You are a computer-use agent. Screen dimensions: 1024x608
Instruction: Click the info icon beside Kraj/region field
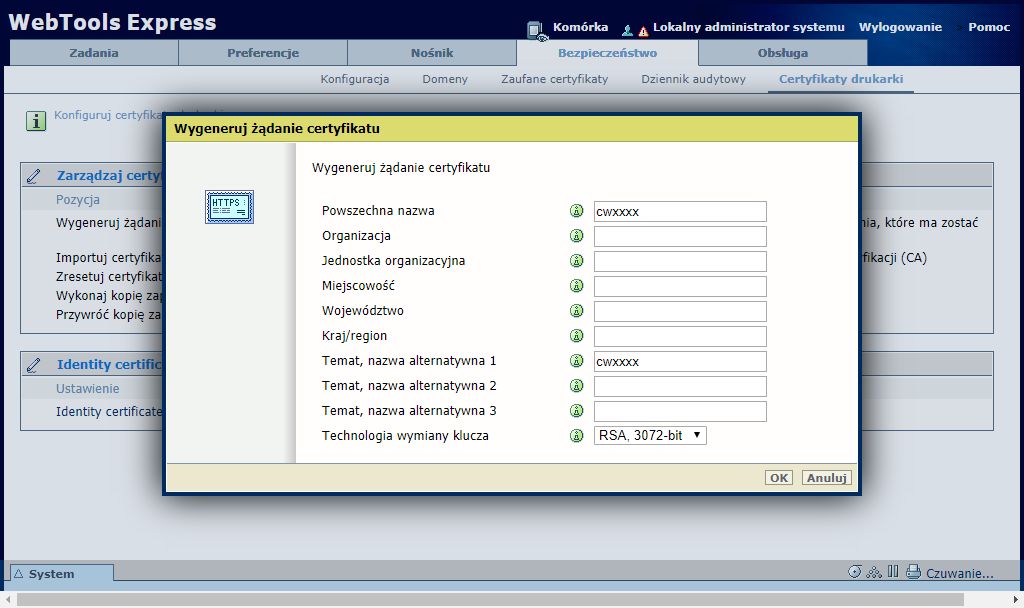(576, 336)
